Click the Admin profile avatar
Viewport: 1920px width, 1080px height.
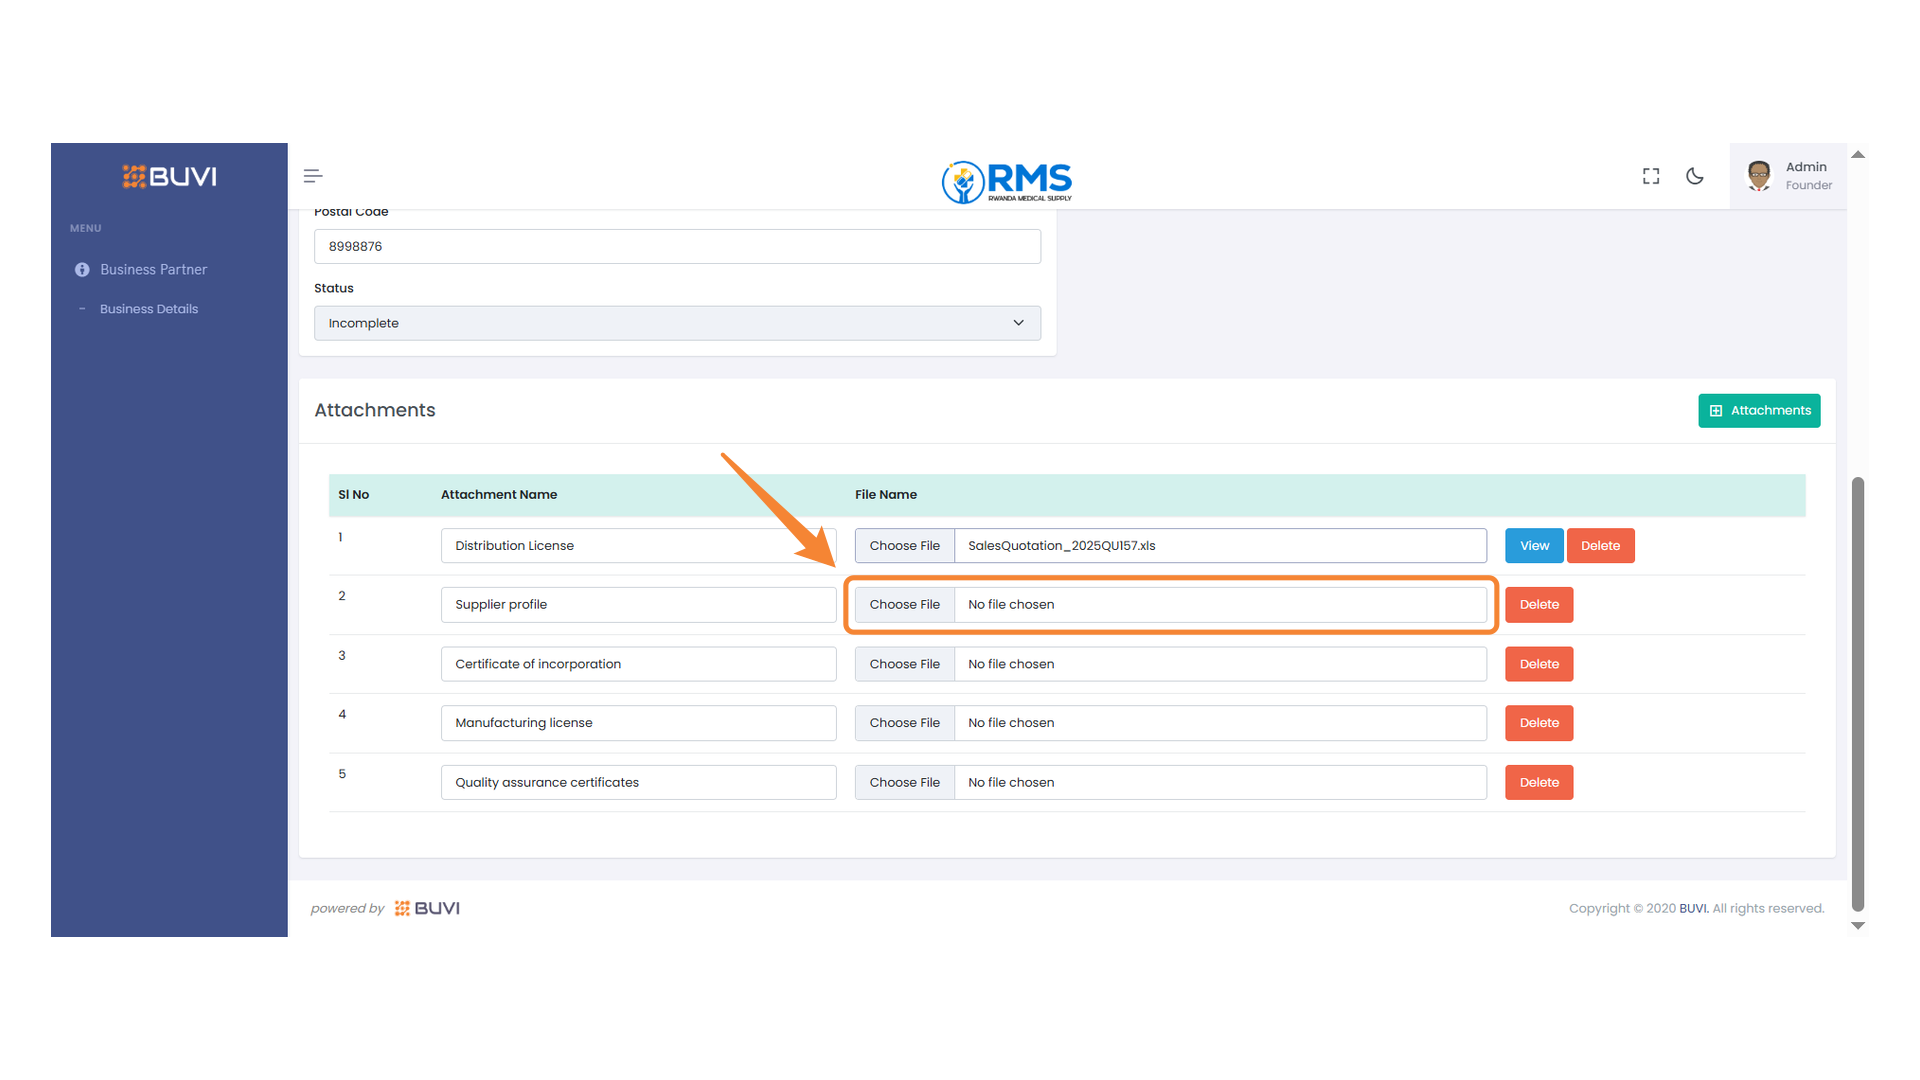[x=1758, y=175]
